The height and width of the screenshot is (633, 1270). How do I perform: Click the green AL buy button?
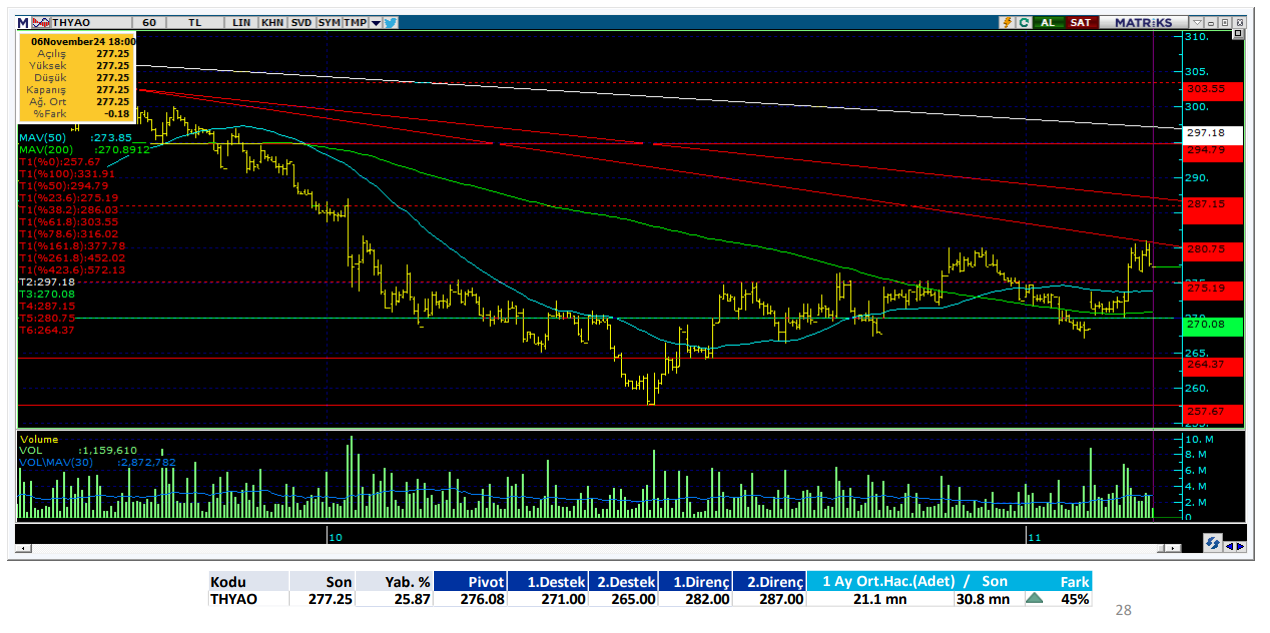tap(1048, 22)
